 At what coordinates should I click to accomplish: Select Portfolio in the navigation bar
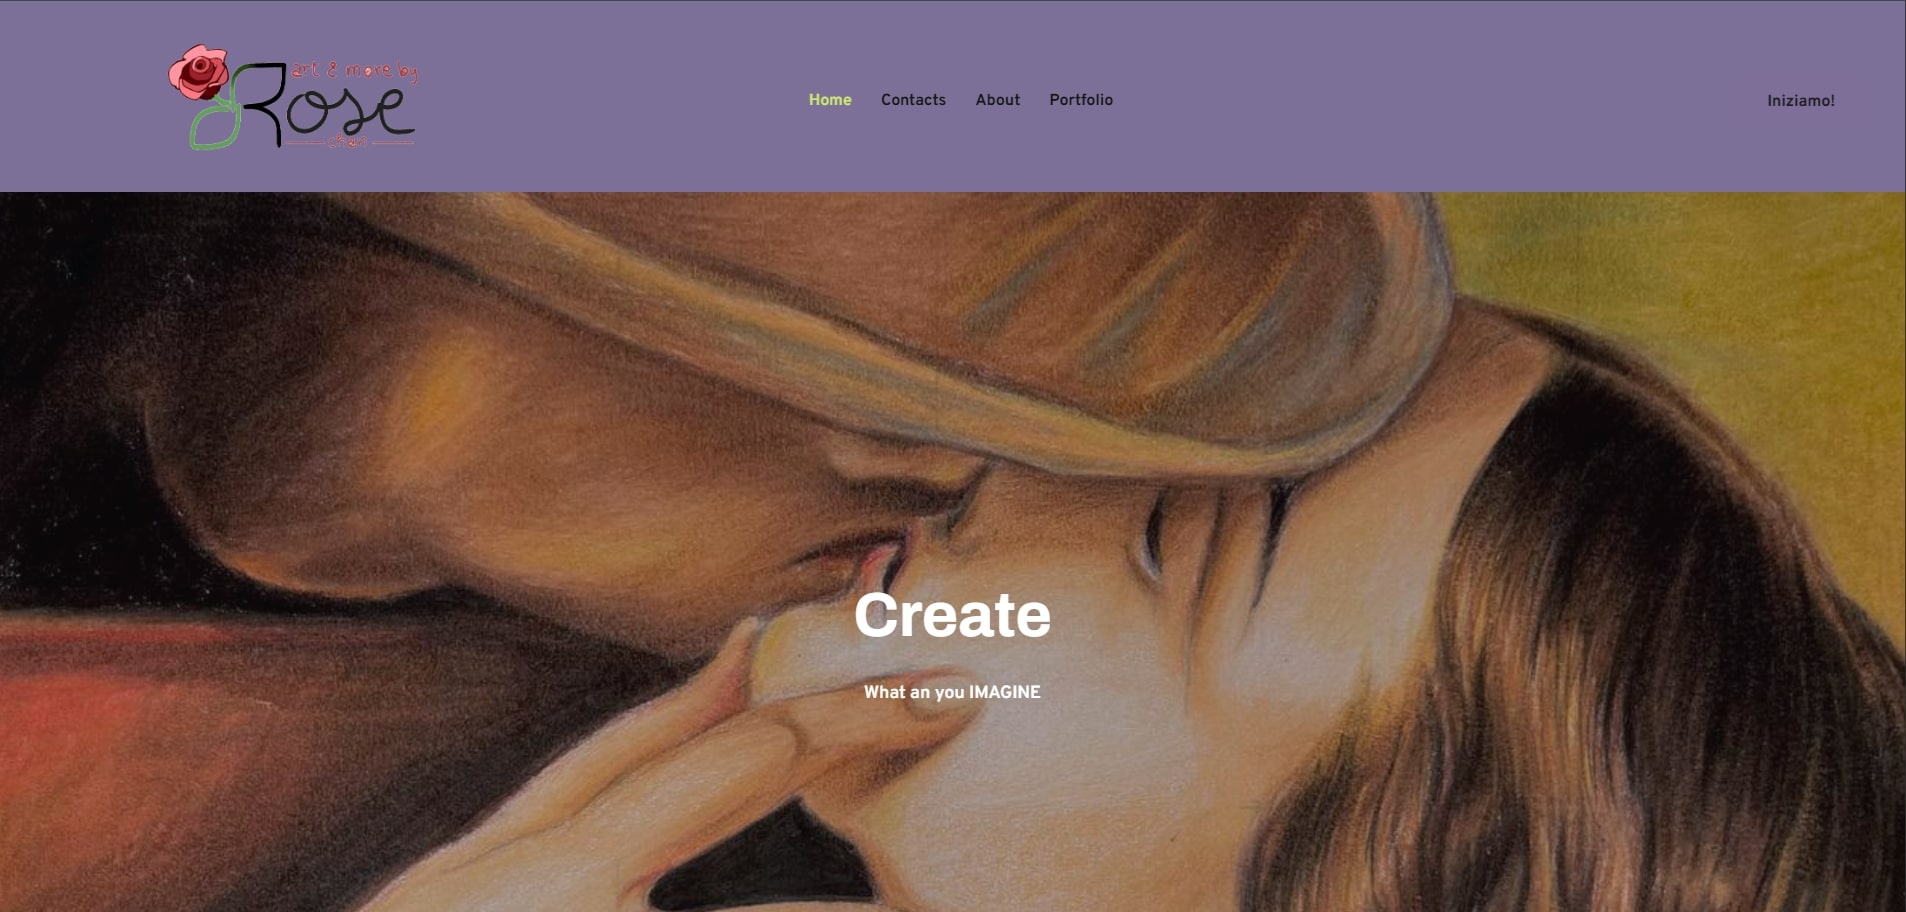(x=1081, y=100)
